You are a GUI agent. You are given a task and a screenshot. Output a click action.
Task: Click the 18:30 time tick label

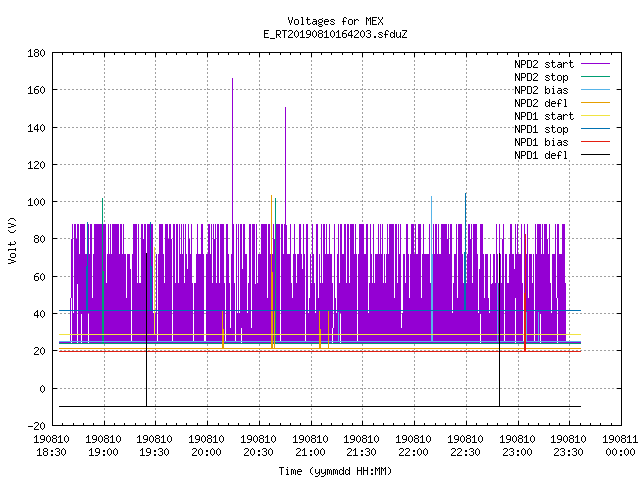click(51, 446)
